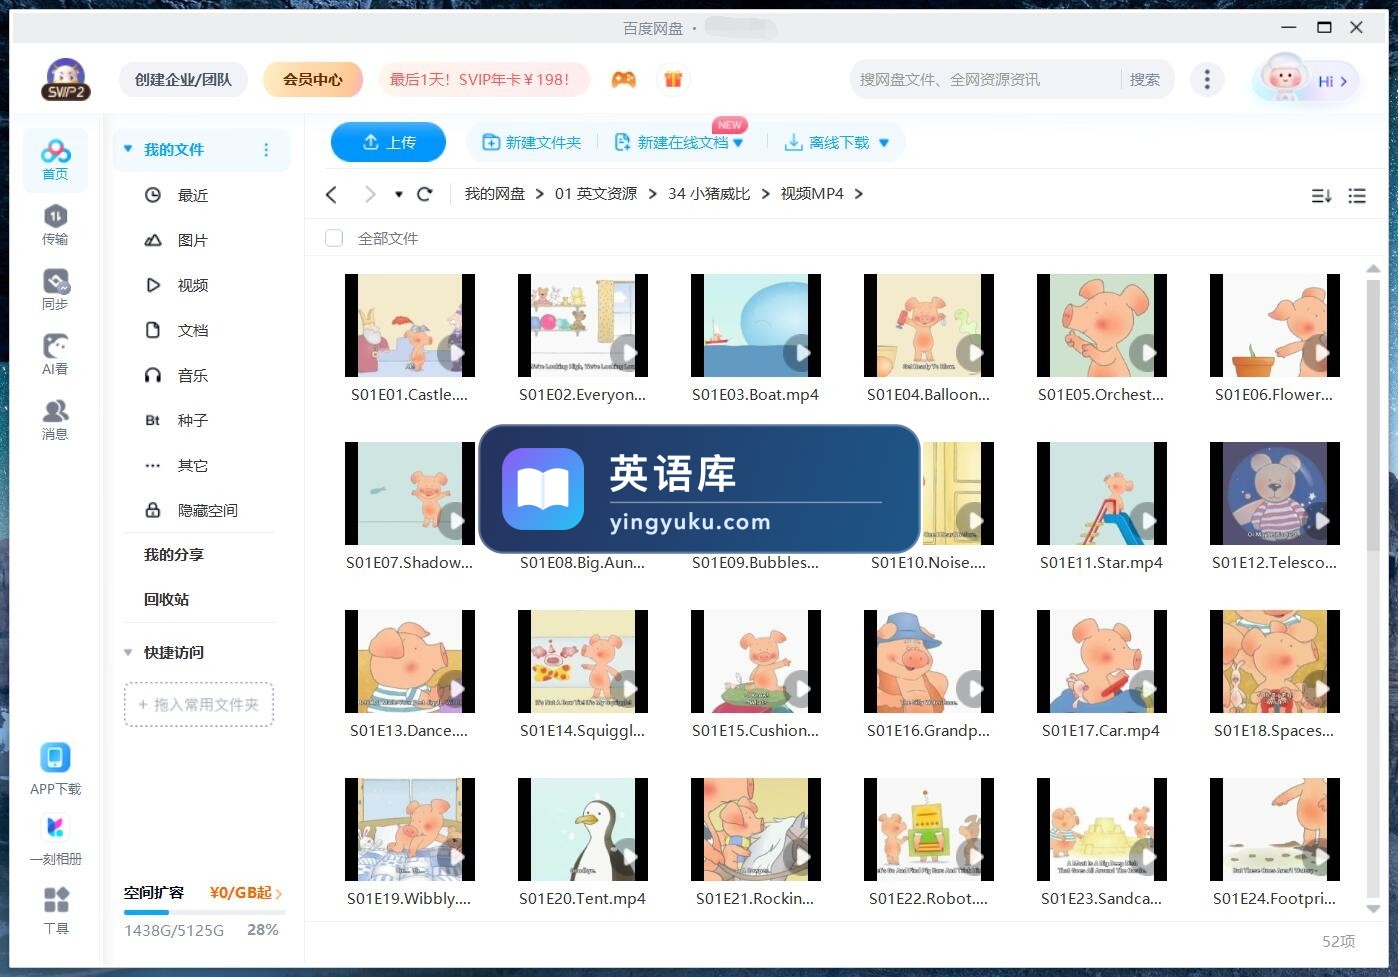Collapse the 快捷访问 quick access section

point(128,652)
